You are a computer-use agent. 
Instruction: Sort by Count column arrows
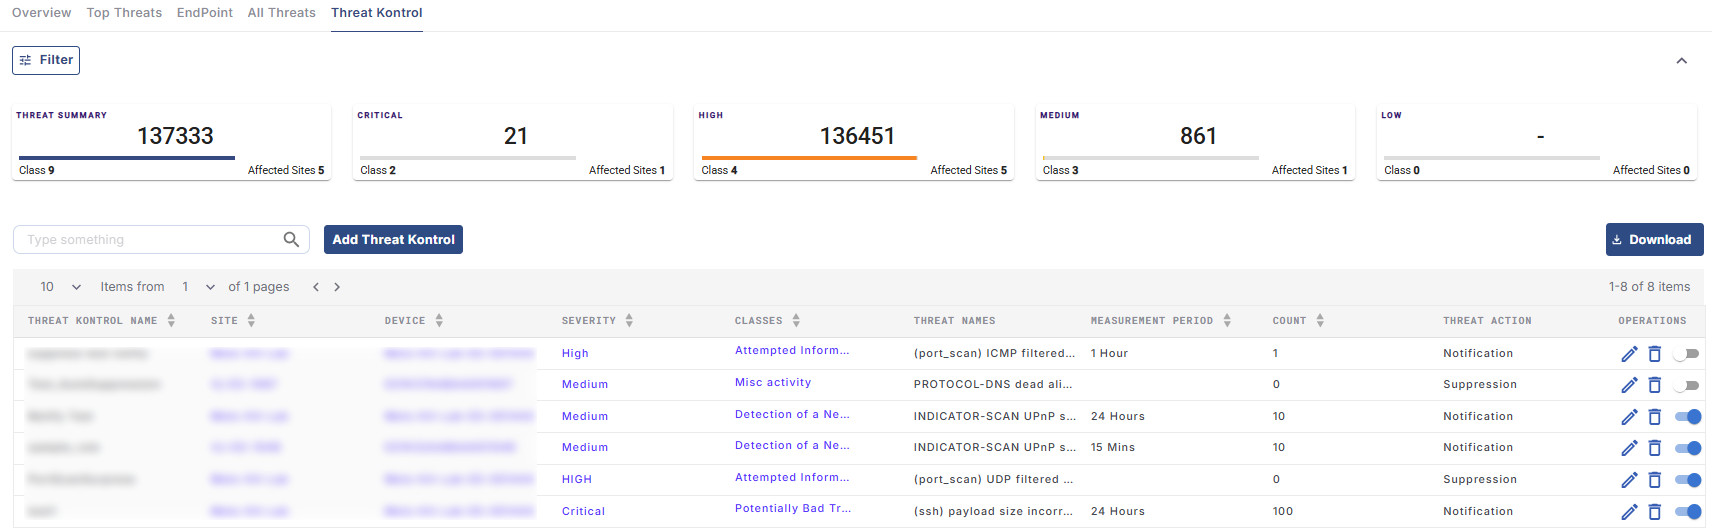coord(1320,321)
